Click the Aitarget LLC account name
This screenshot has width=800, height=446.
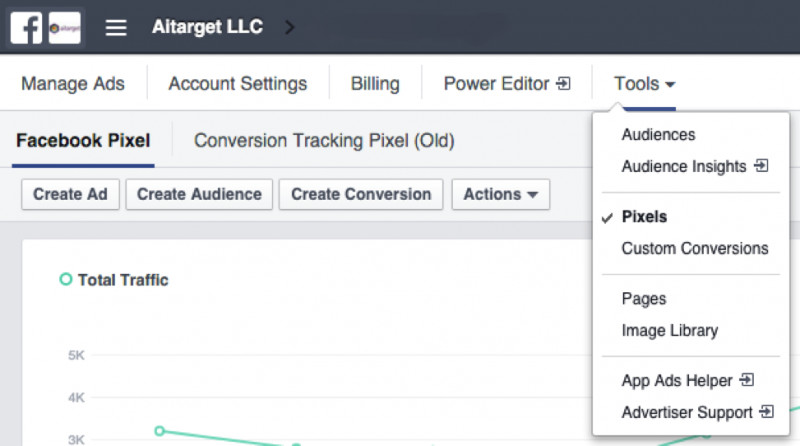tap(207, 27)
